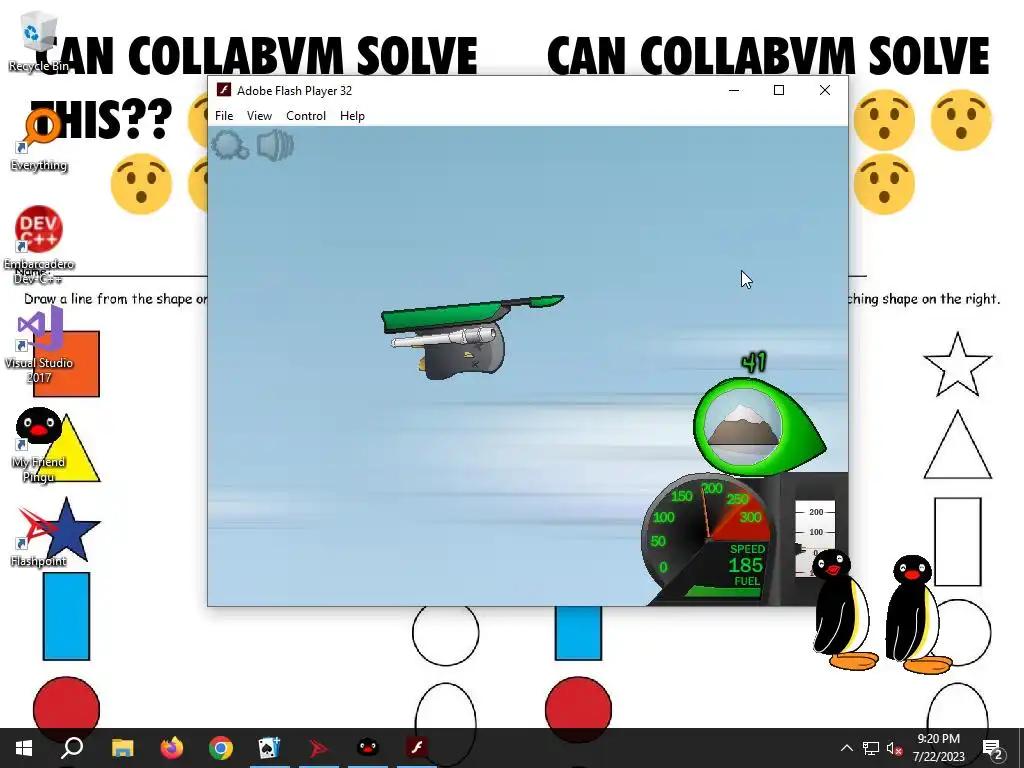Click the game quality gear icon
This screenshot has height=768, width=1024.
230,145
